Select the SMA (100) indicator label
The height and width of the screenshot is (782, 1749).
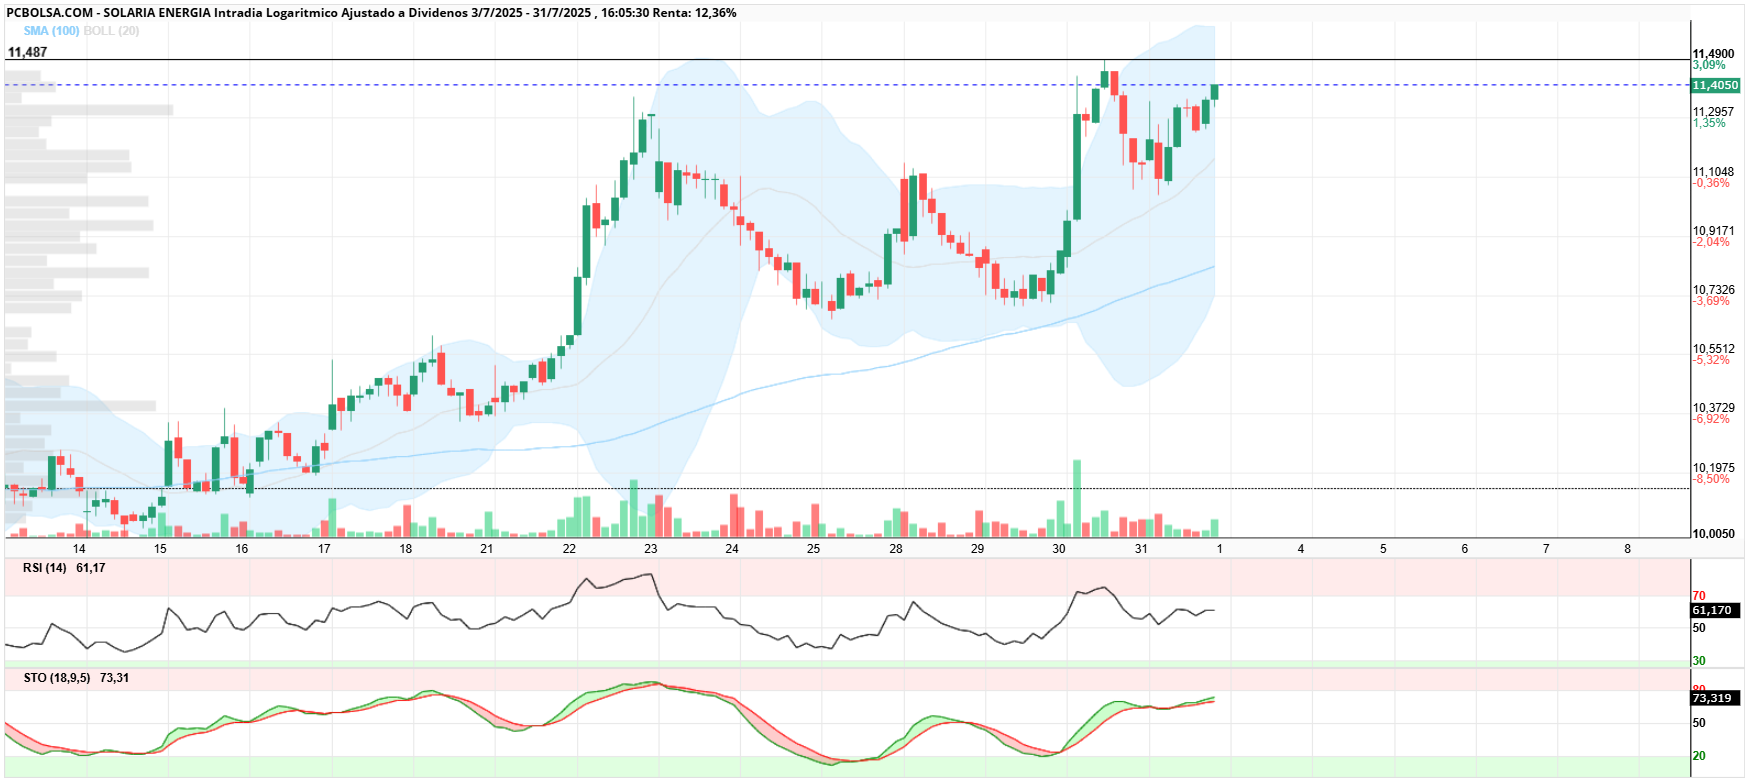(x=51, y=31)
